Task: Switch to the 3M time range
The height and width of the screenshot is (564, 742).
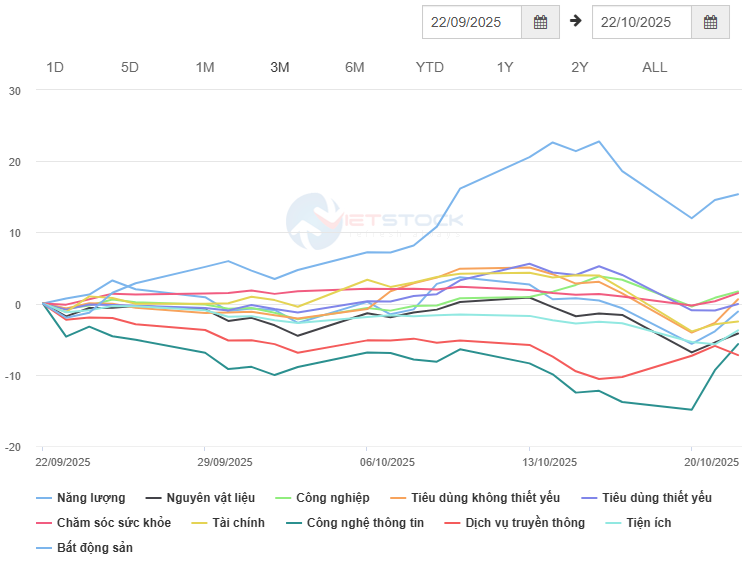Action: [x=280, y=67]
